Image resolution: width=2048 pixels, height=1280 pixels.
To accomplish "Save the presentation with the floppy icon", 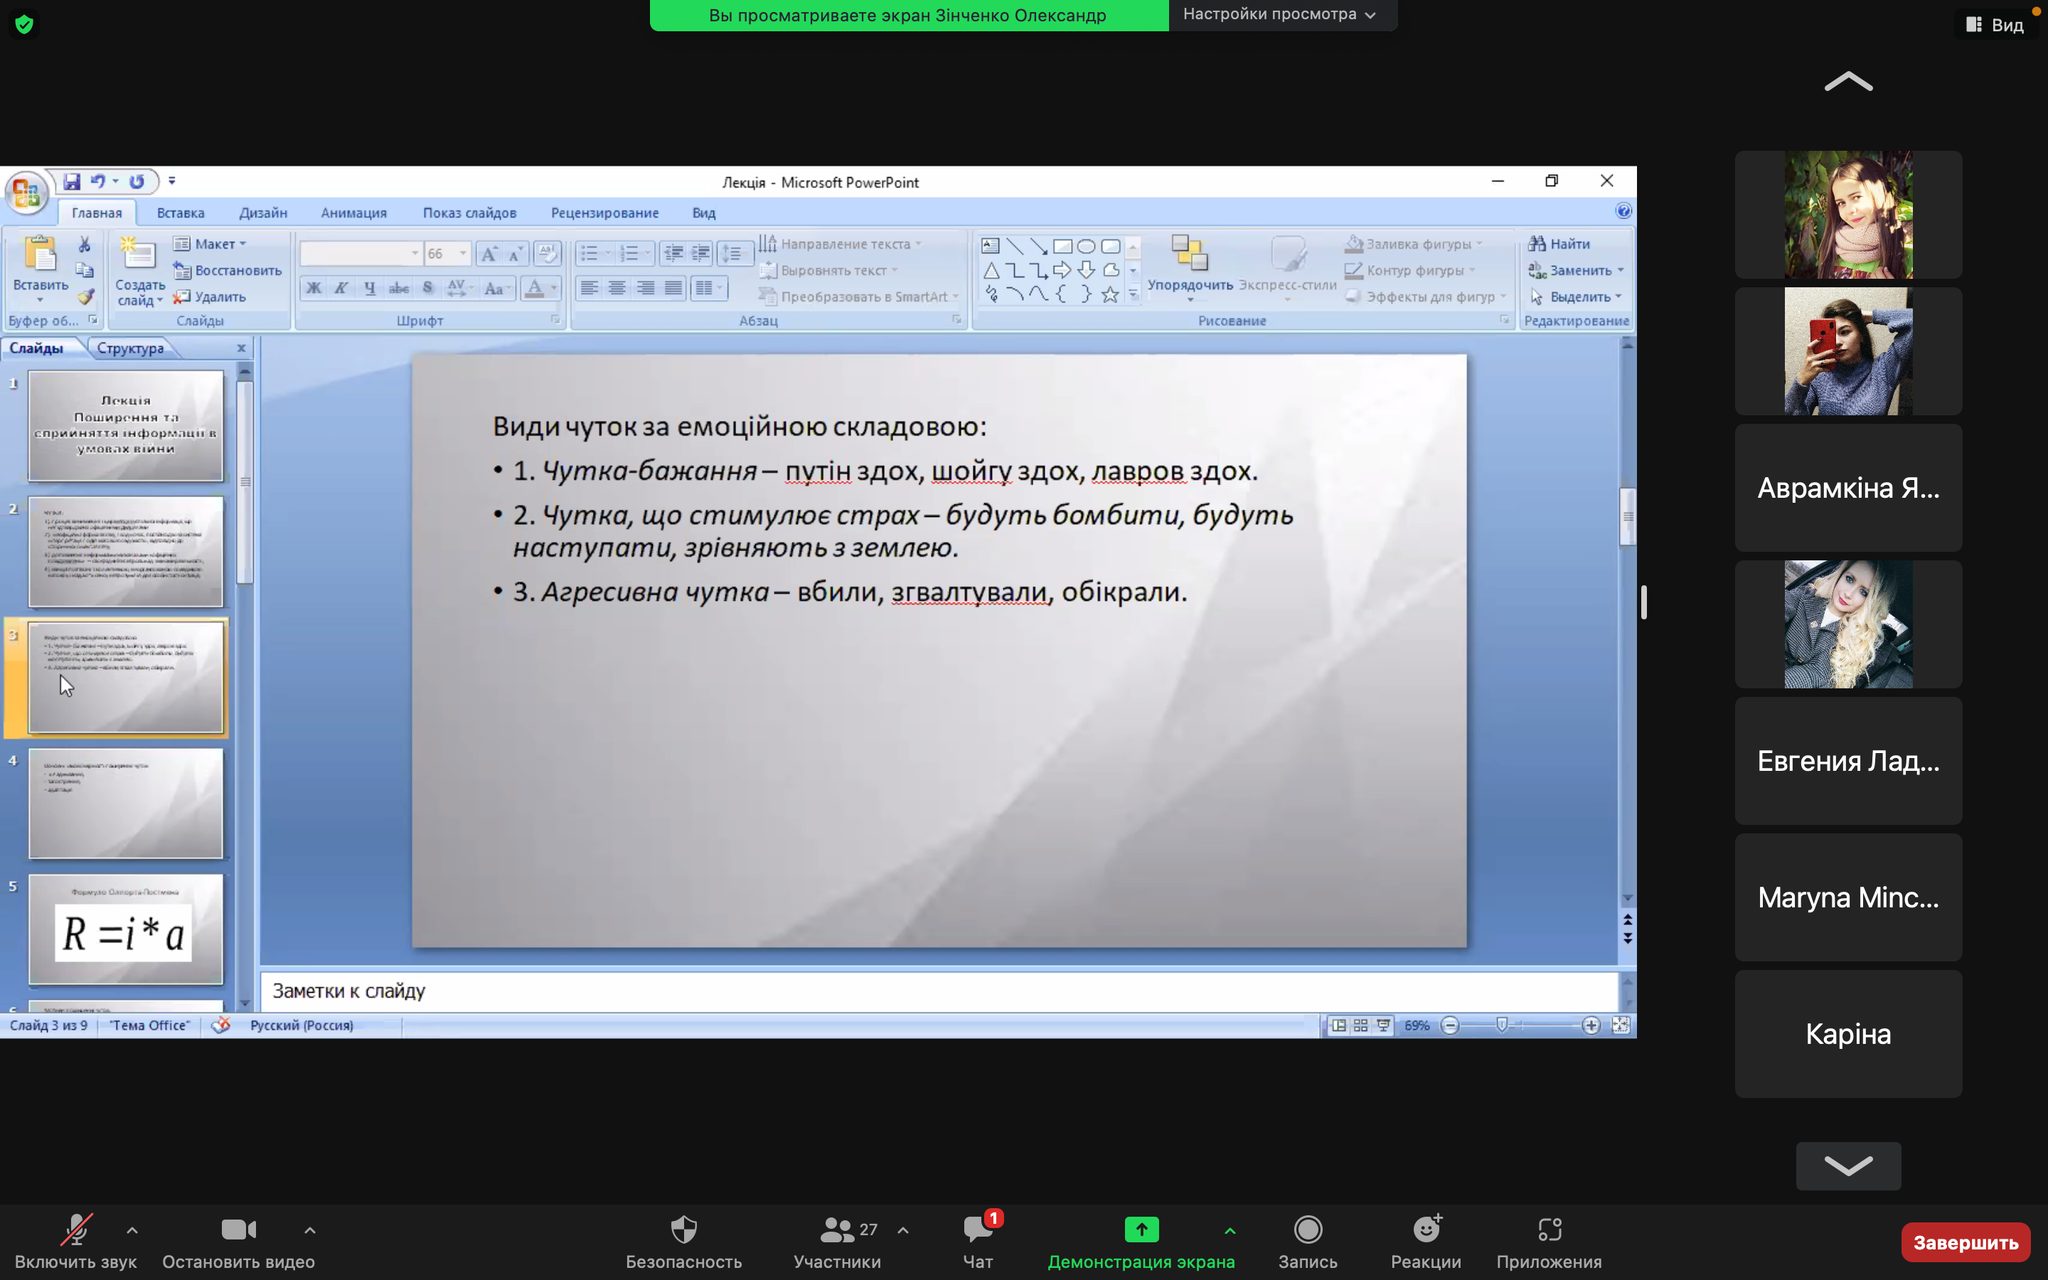I will point(71,181).
